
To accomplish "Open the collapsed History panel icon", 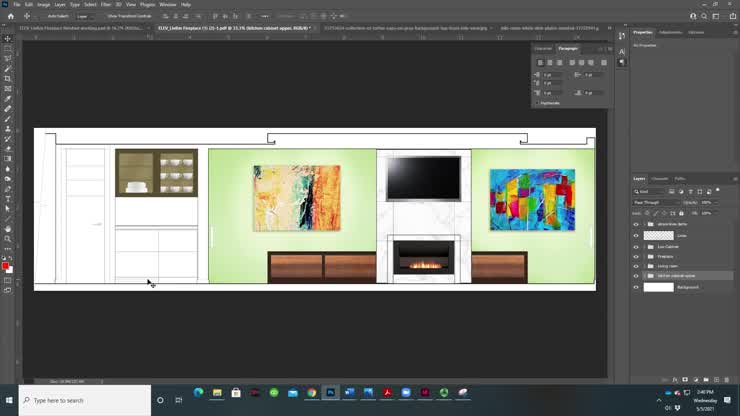I will click(622, 36).
